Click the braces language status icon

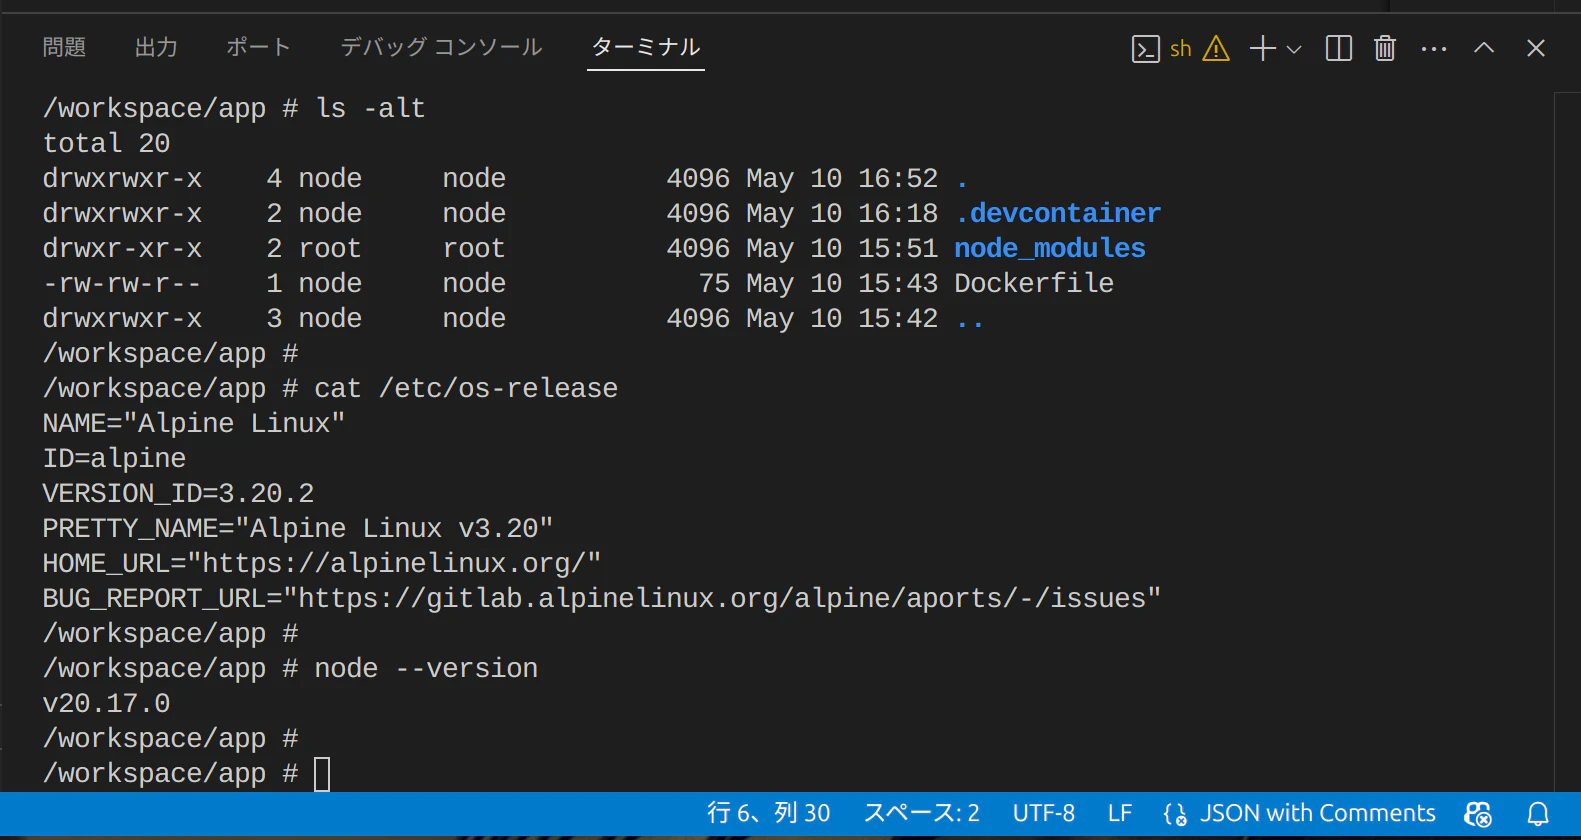[x=1175, y=814]
